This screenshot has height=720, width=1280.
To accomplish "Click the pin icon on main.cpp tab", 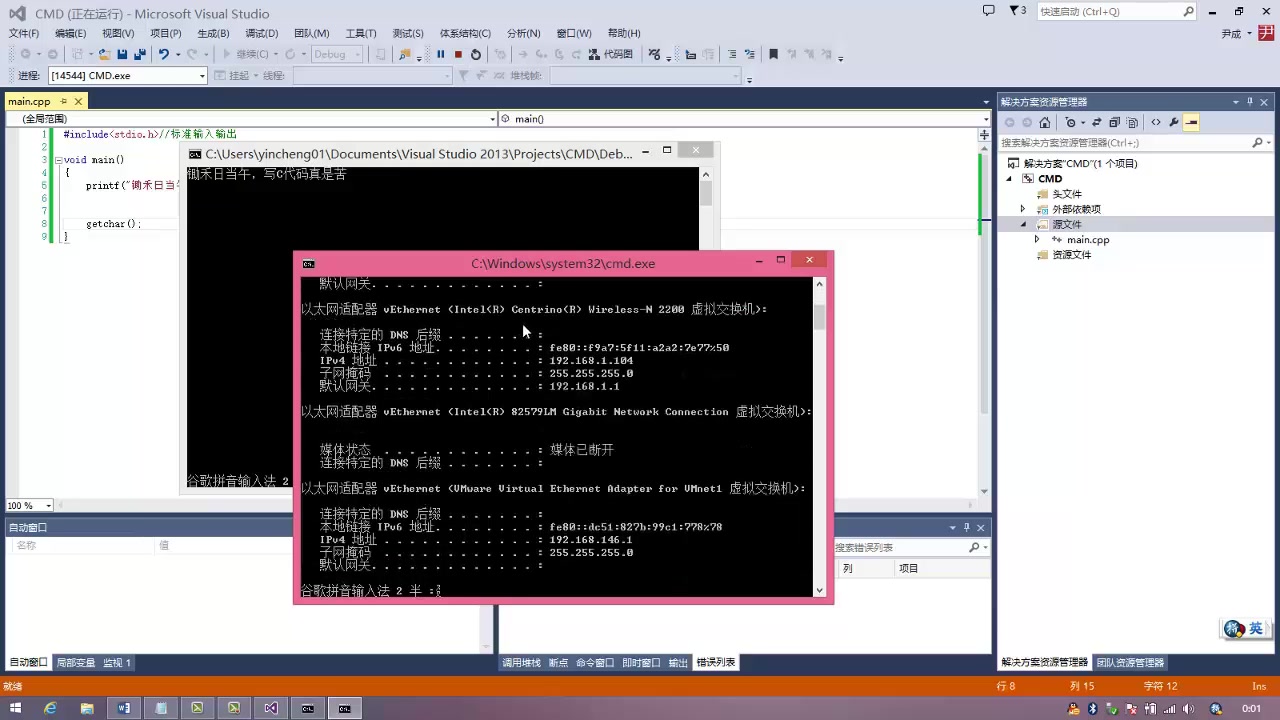I will pos(64,101).
